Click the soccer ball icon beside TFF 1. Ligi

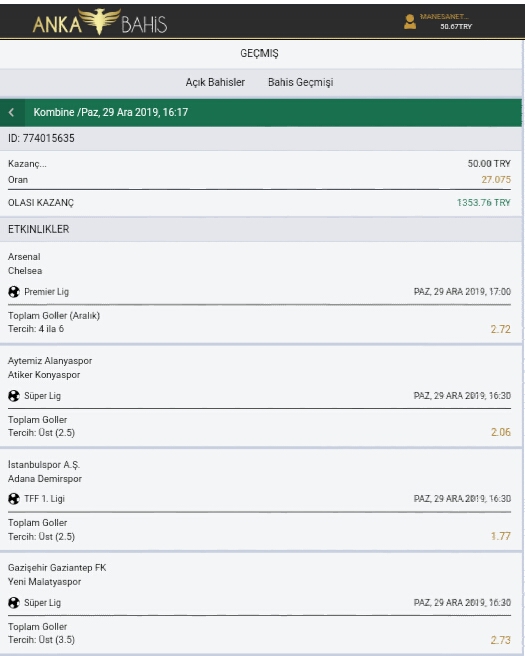pos(14,499)
